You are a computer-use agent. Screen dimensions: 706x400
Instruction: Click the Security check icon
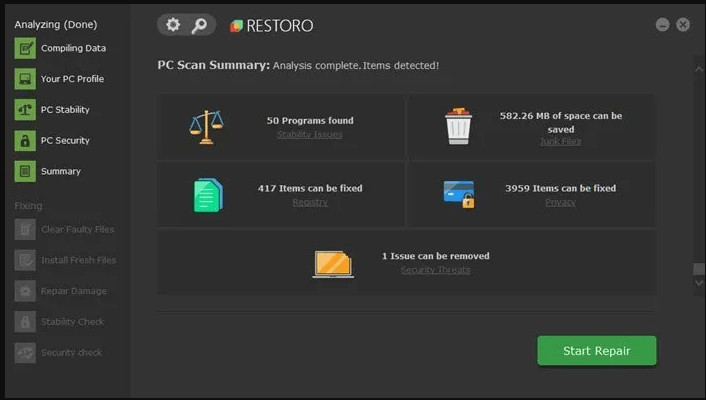(25, 352)
